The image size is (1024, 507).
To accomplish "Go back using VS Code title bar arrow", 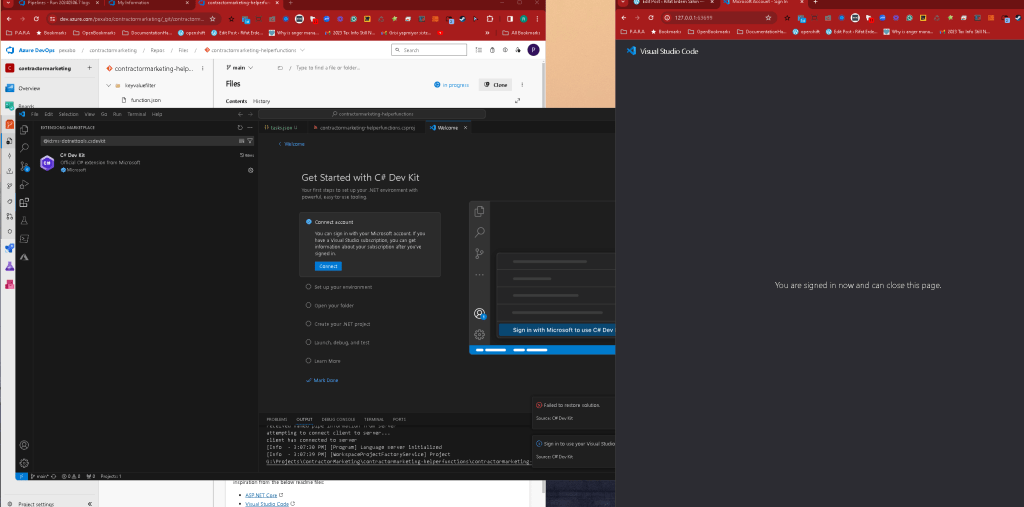I will pyautogui.click(x=240, y=114).
